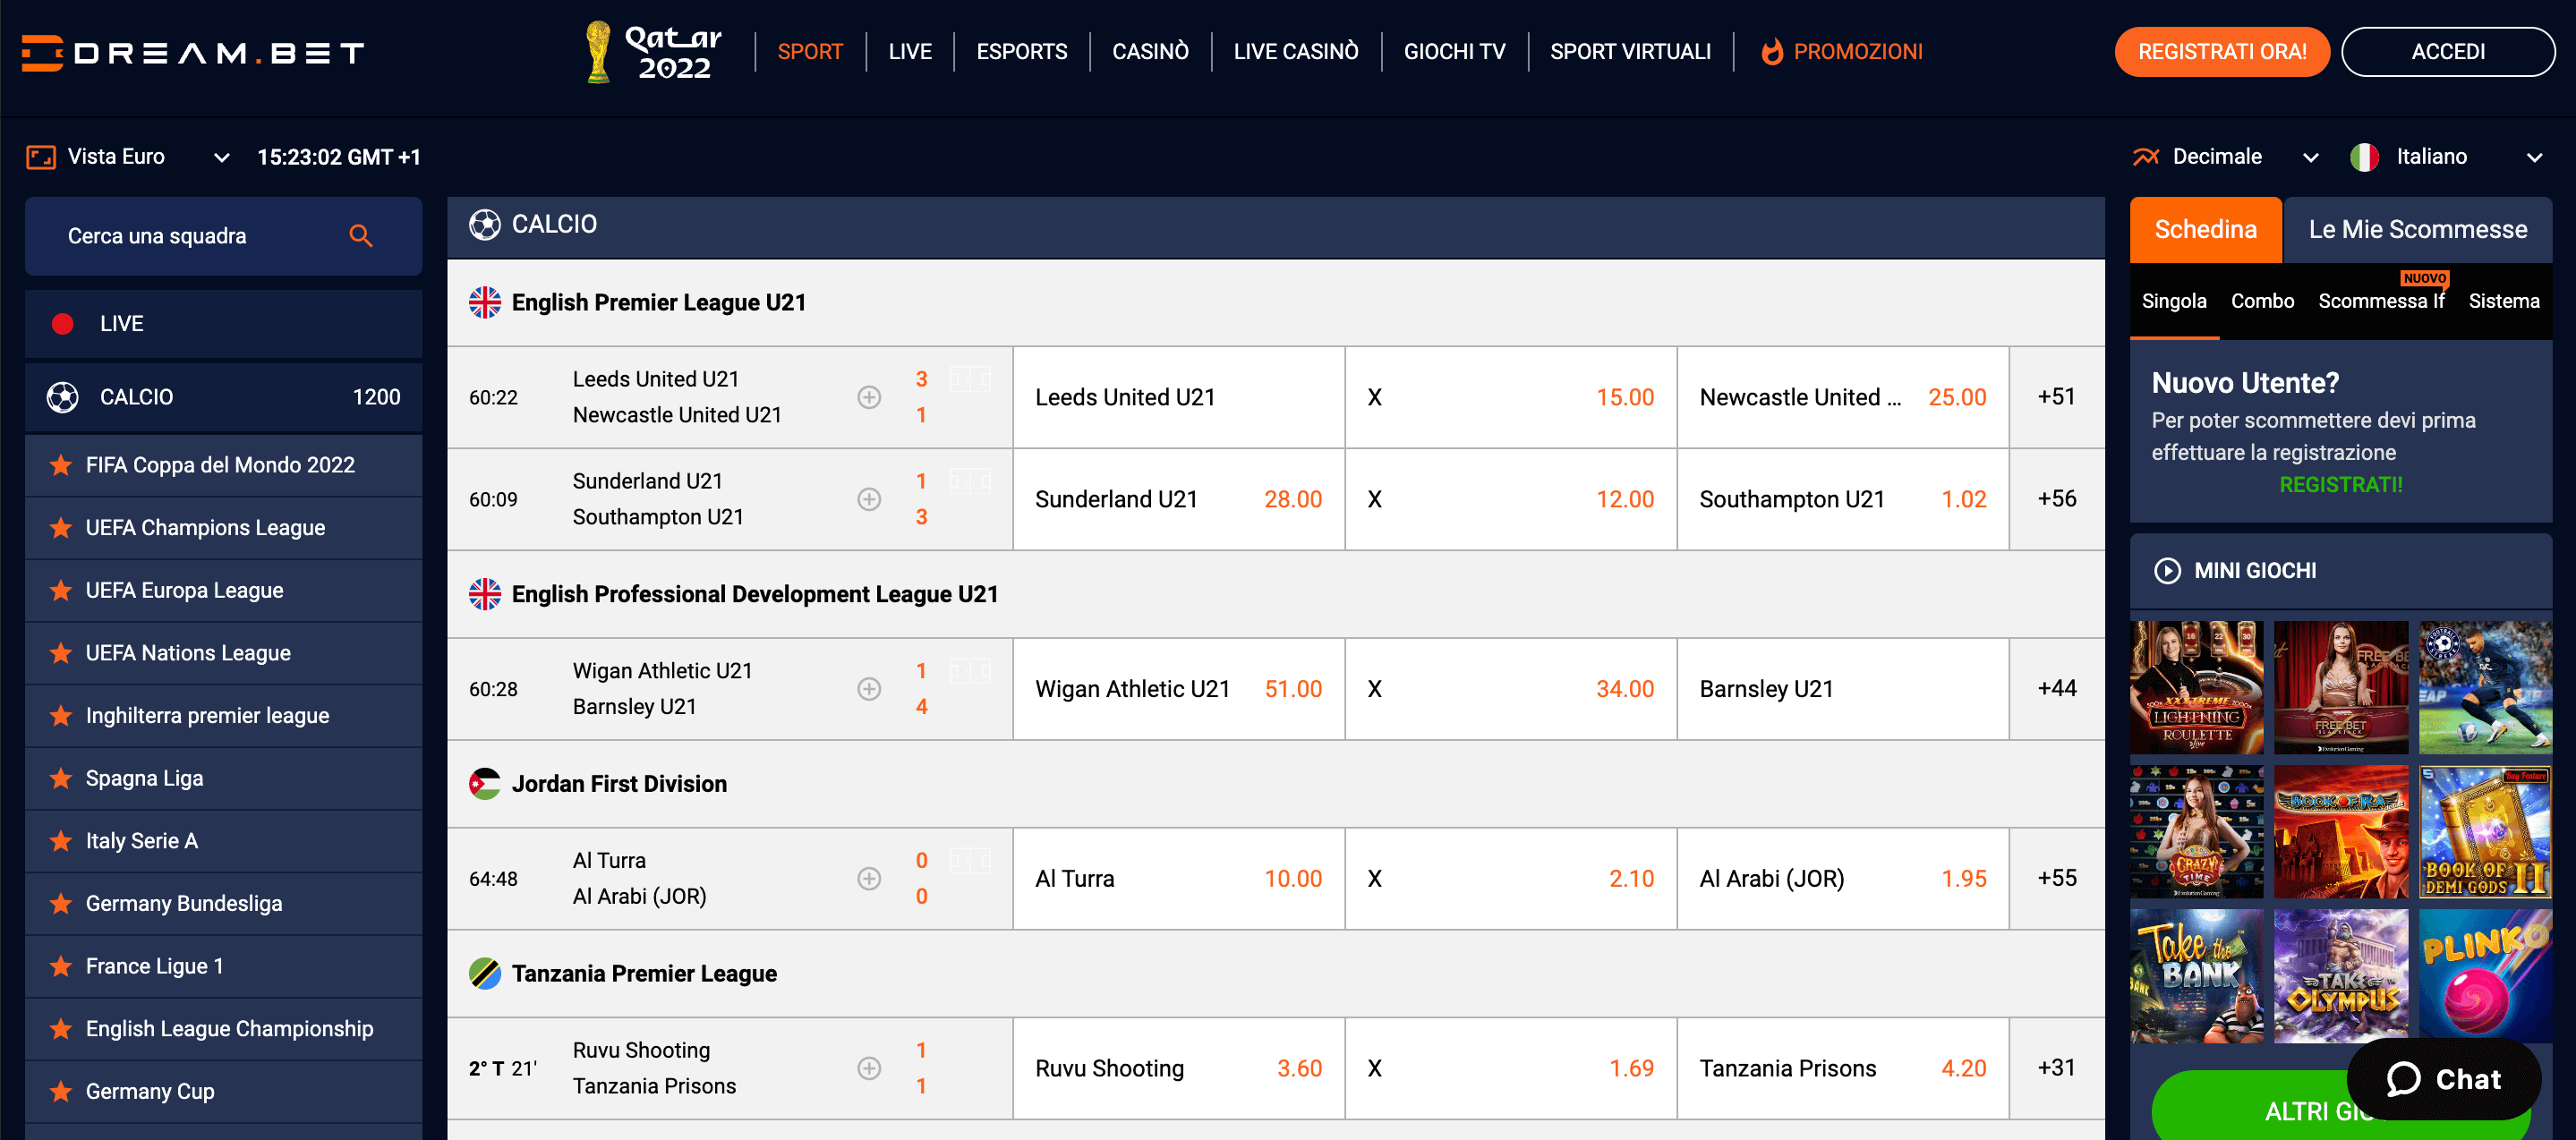Select the Sistema bet type tab
This screenshot has height=1140, width=2576.
[2503, 302]
